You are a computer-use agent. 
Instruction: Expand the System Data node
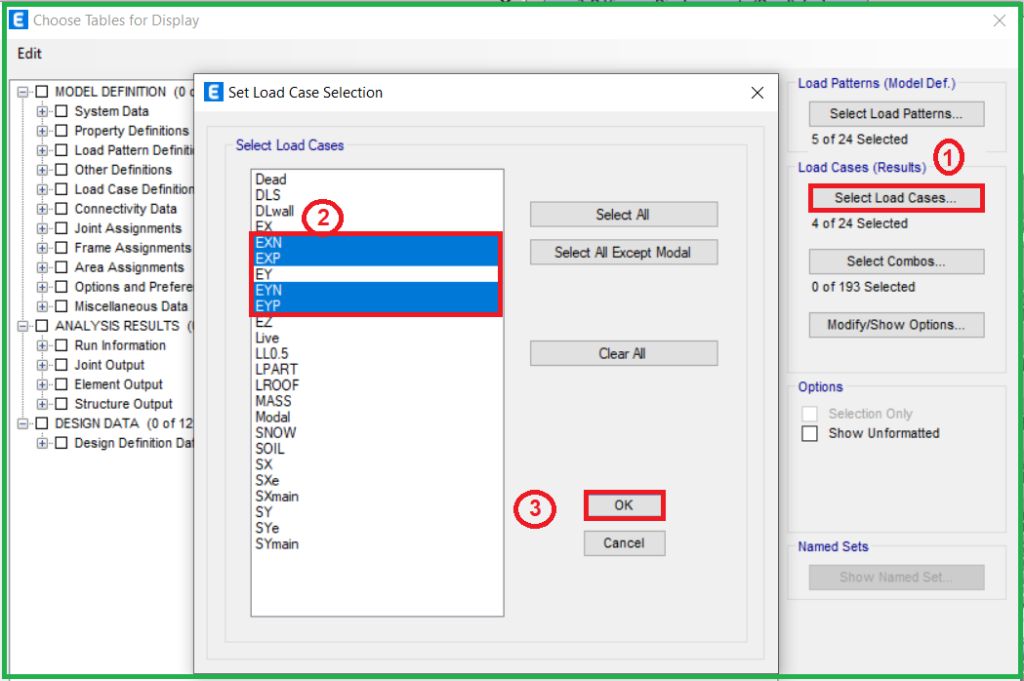pos(42,112)
